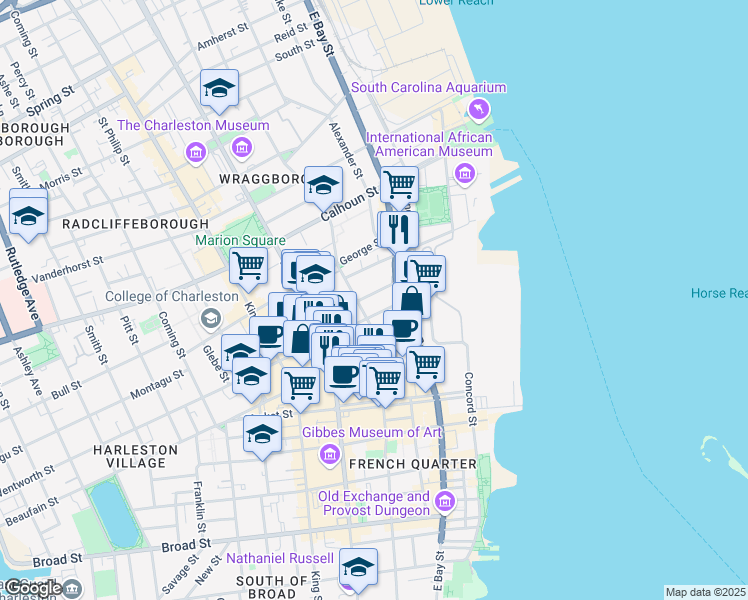This screenshot has height=600, width=748.
Task: Click school marker above Harleston Village area
Action: pyautogui.click(x=262, y=437)
